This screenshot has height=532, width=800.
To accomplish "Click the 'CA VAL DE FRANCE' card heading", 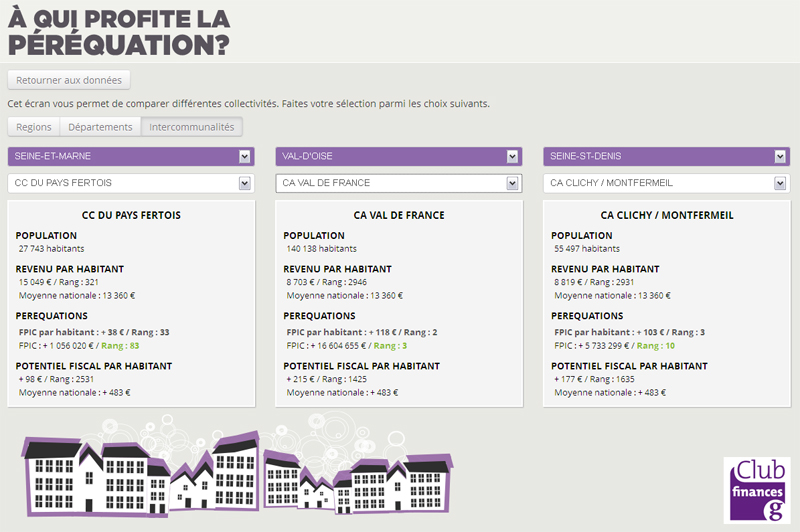I will (x=399, y=215).
